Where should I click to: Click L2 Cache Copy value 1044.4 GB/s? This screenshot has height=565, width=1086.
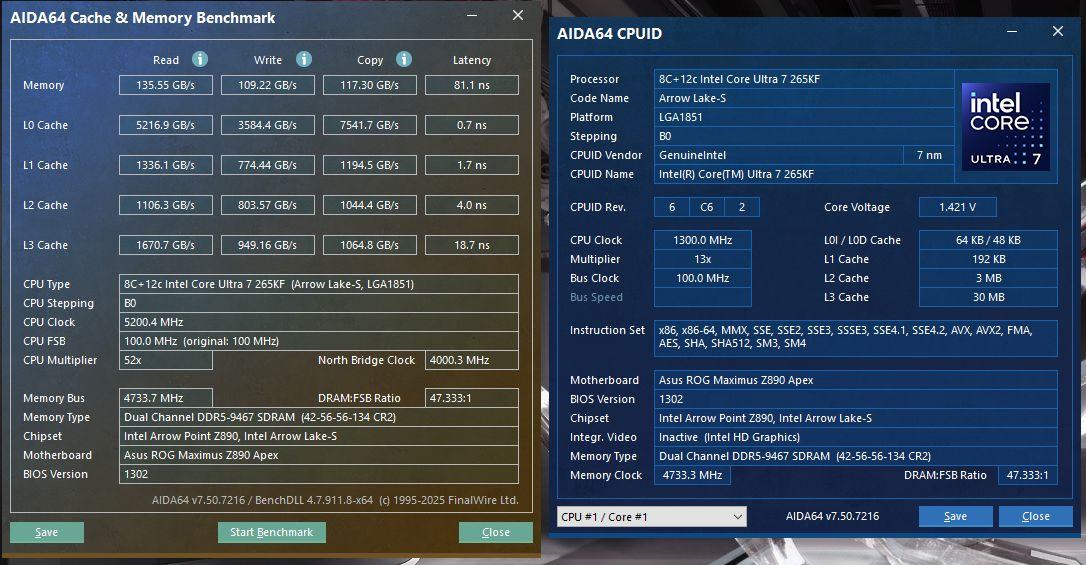click(370, 206)
